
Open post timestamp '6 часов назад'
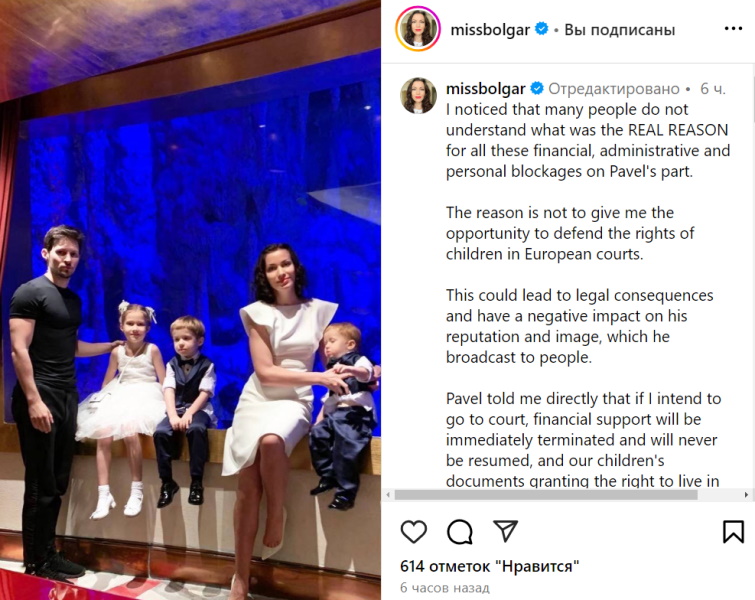pyautogui.click(x=444, y=588)
